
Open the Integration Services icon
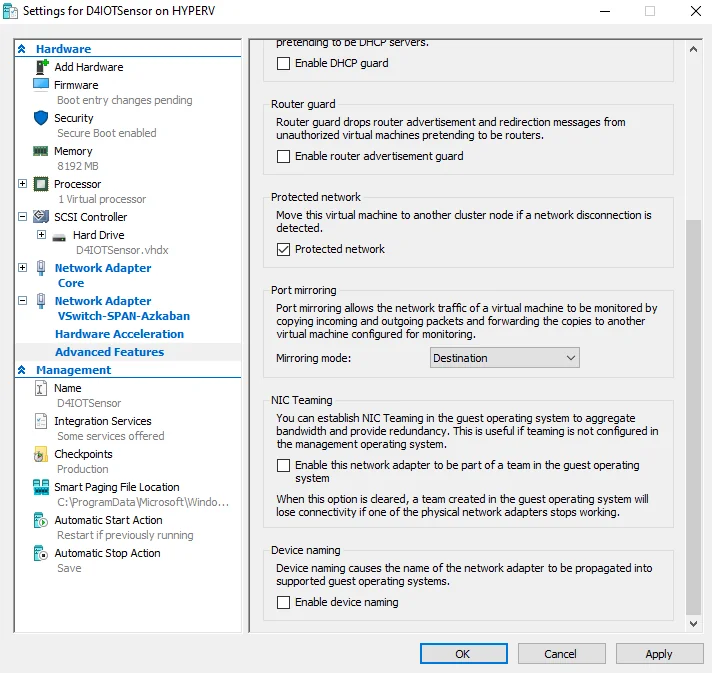click(41, 421)
